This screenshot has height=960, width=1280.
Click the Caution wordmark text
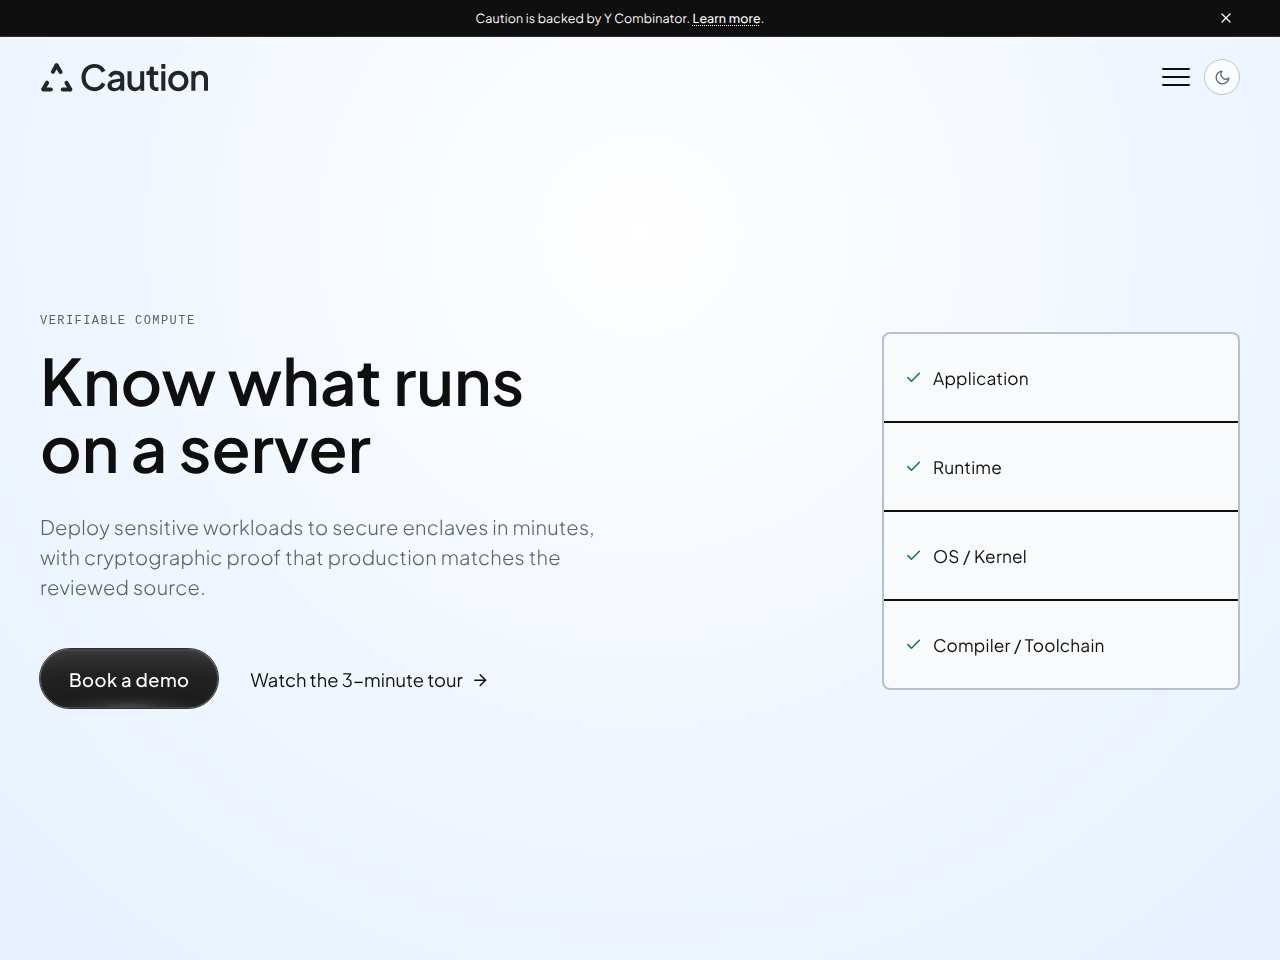145,78
